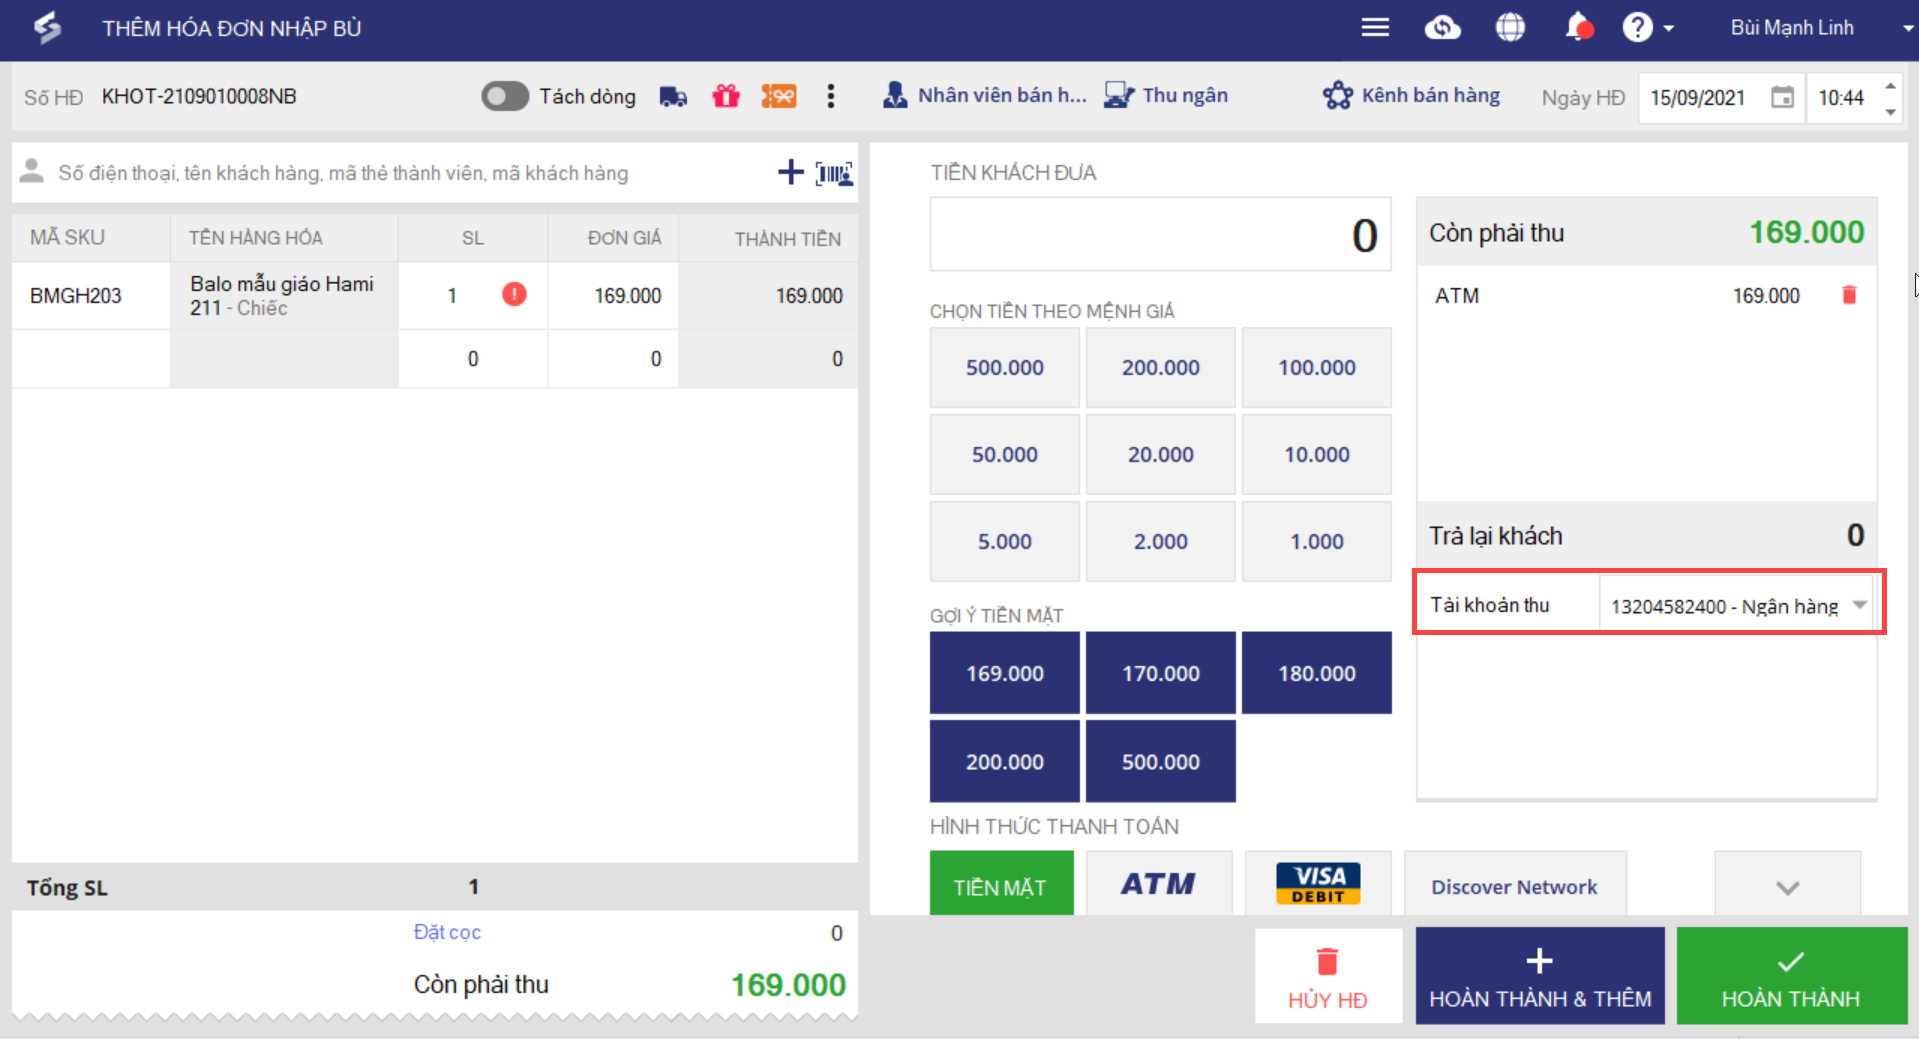
Task: Open the help question mark icon
Action: (1637, 28)
